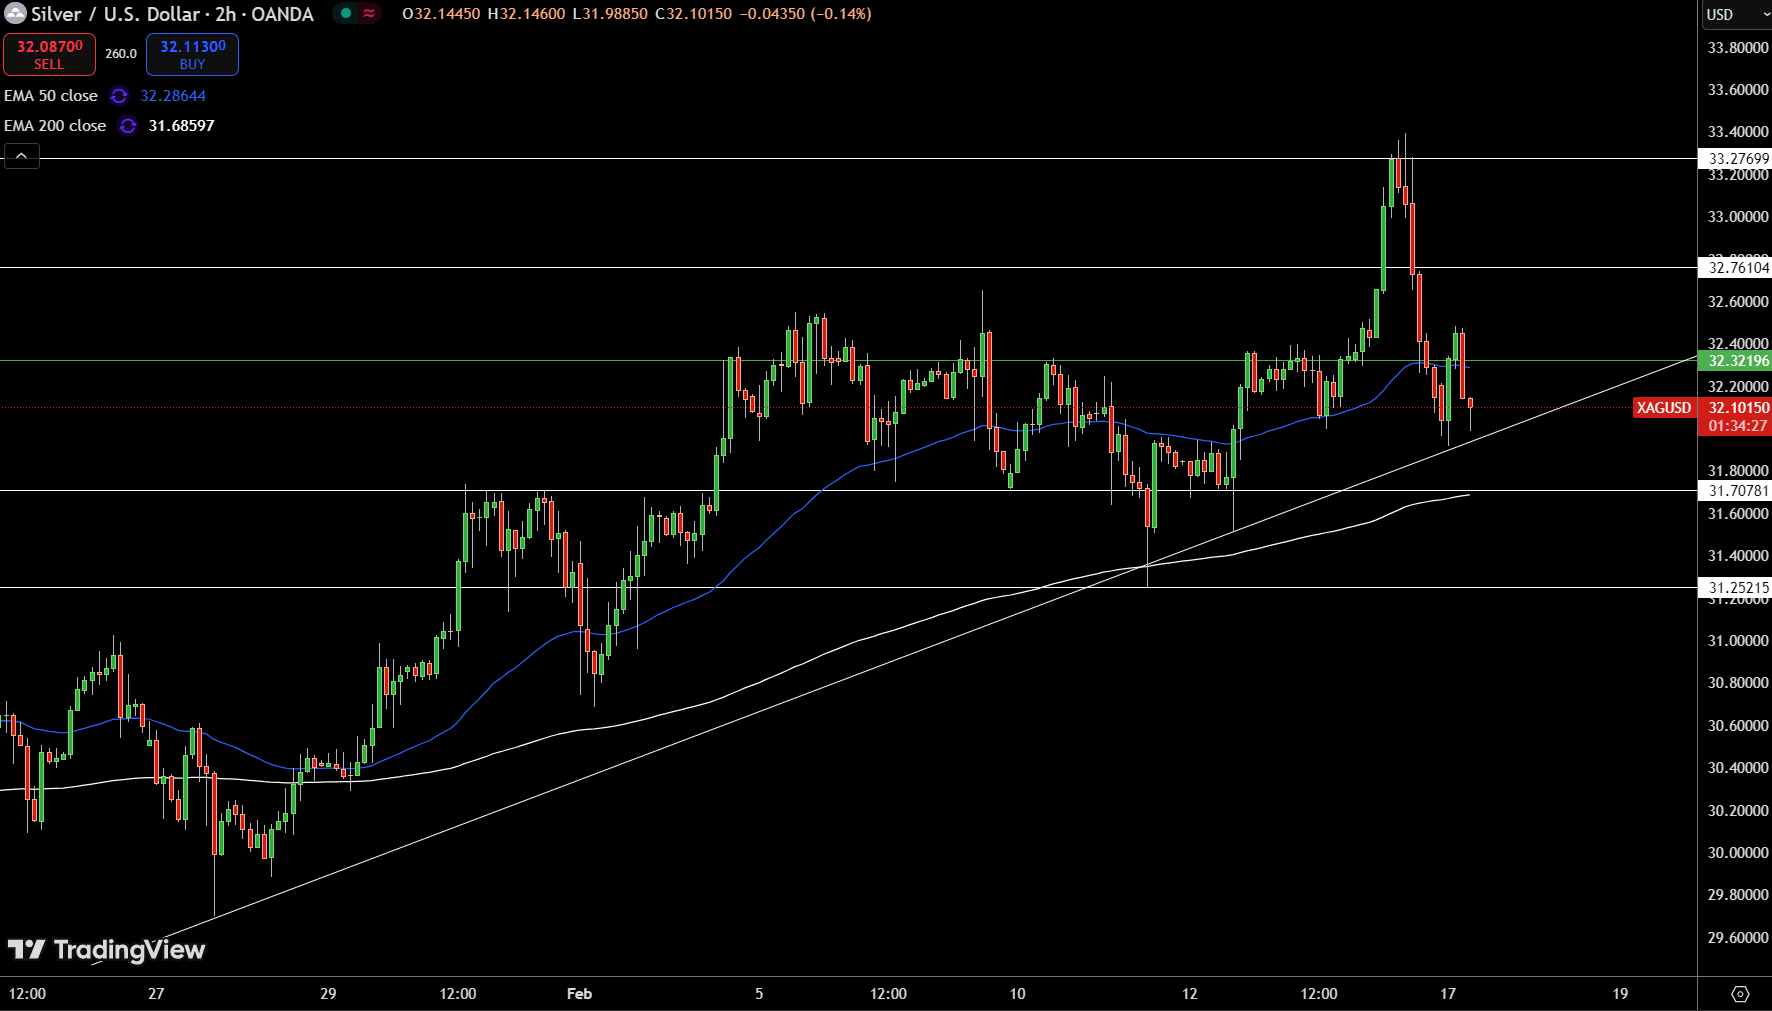Click the 5 date label on time axis

[x=759, y=993]
